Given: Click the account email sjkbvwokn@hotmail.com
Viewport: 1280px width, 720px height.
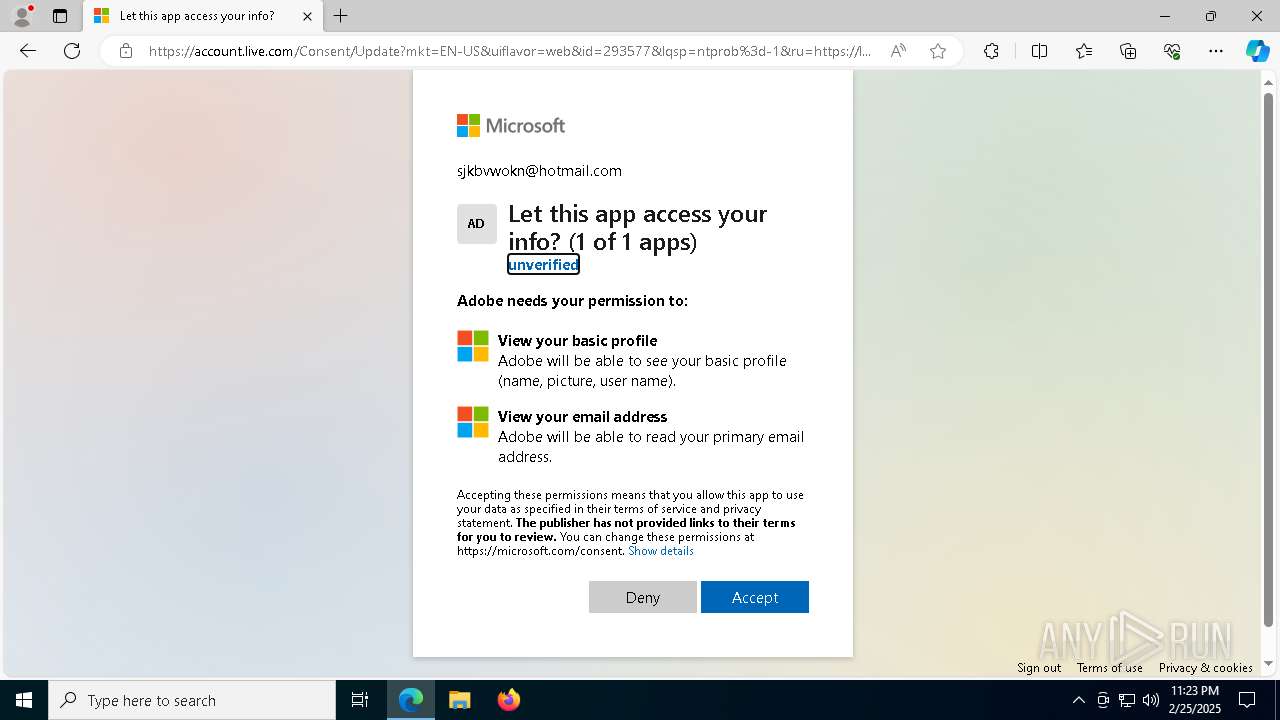Looking at the screenshot, I should (x=540, y=171).
